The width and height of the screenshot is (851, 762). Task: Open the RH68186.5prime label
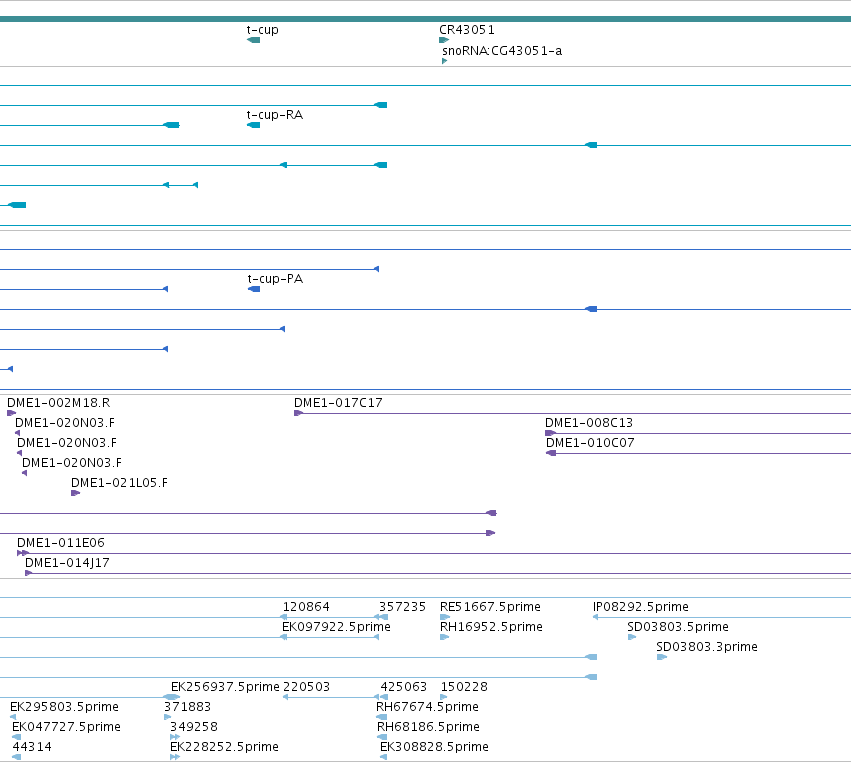tap(428, 727)
